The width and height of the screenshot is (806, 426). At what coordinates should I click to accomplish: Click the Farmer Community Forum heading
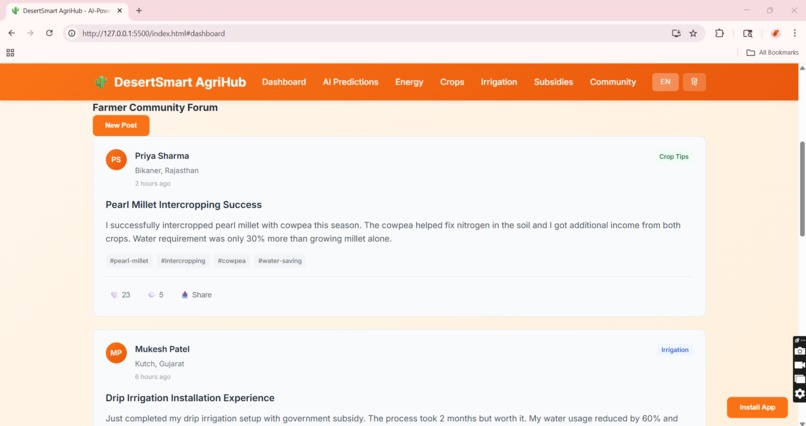(155, 107)
